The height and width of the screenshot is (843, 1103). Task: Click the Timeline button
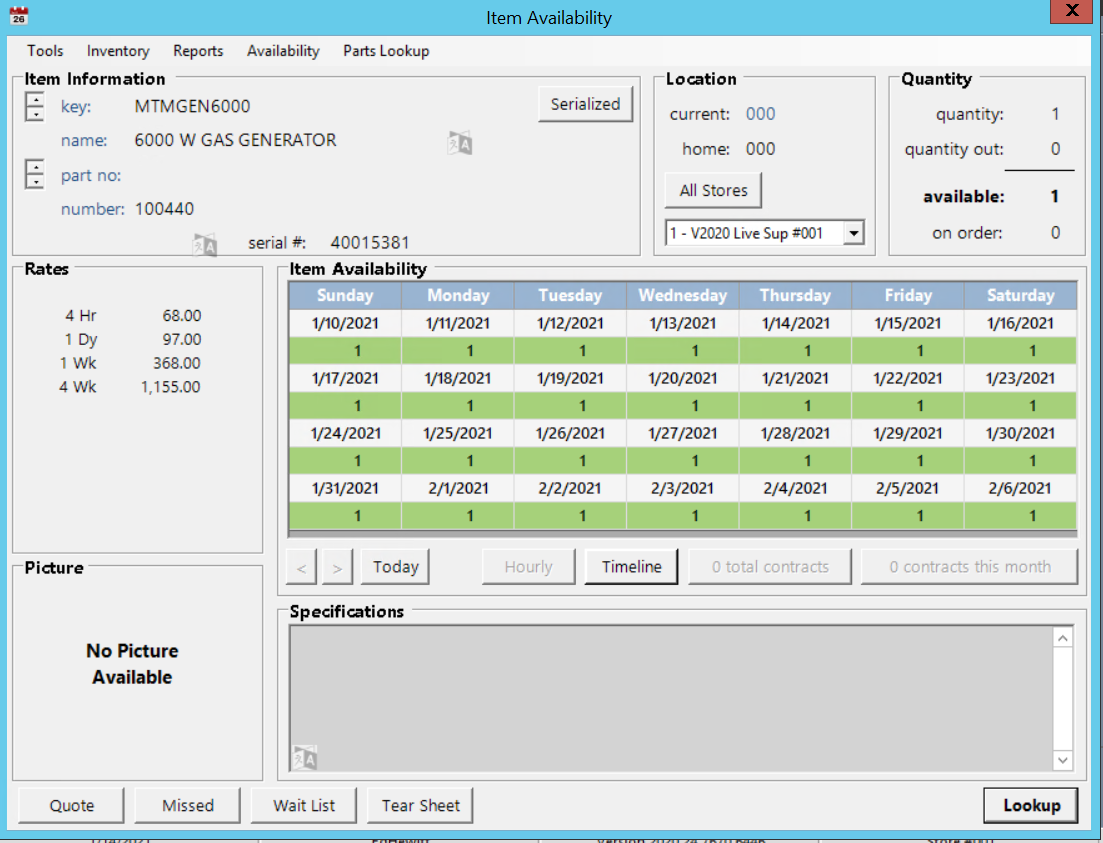coord(631,567)
